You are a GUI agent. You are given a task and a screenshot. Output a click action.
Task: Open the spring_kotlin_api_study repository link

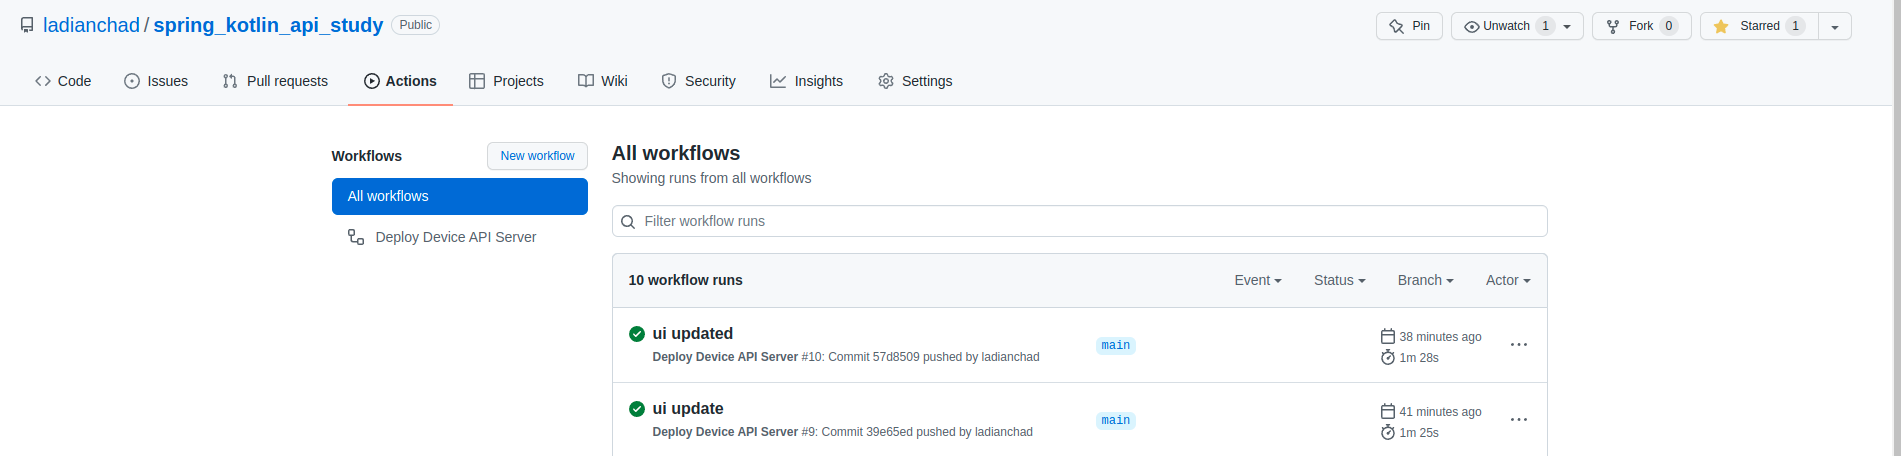click(268, 25)
